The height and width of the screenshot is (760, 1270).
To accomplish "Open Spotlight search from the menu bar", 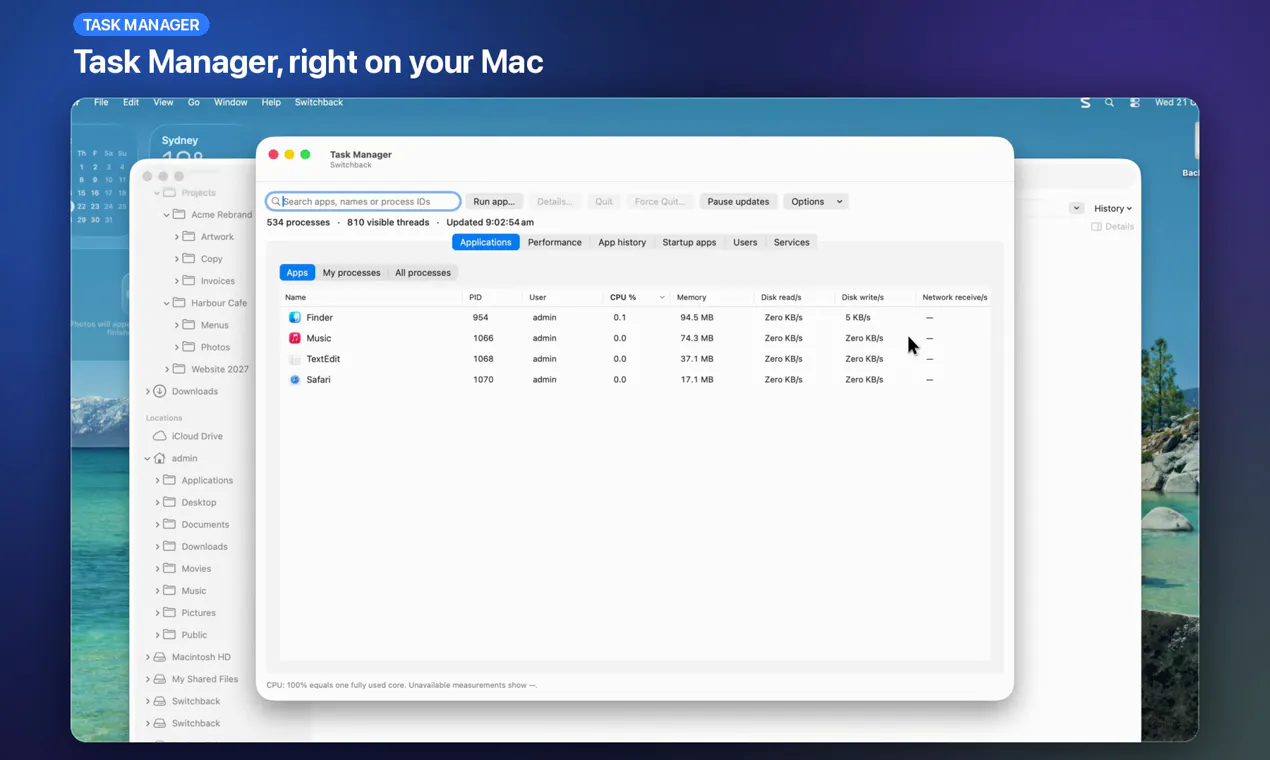I will pos(1109,102).
